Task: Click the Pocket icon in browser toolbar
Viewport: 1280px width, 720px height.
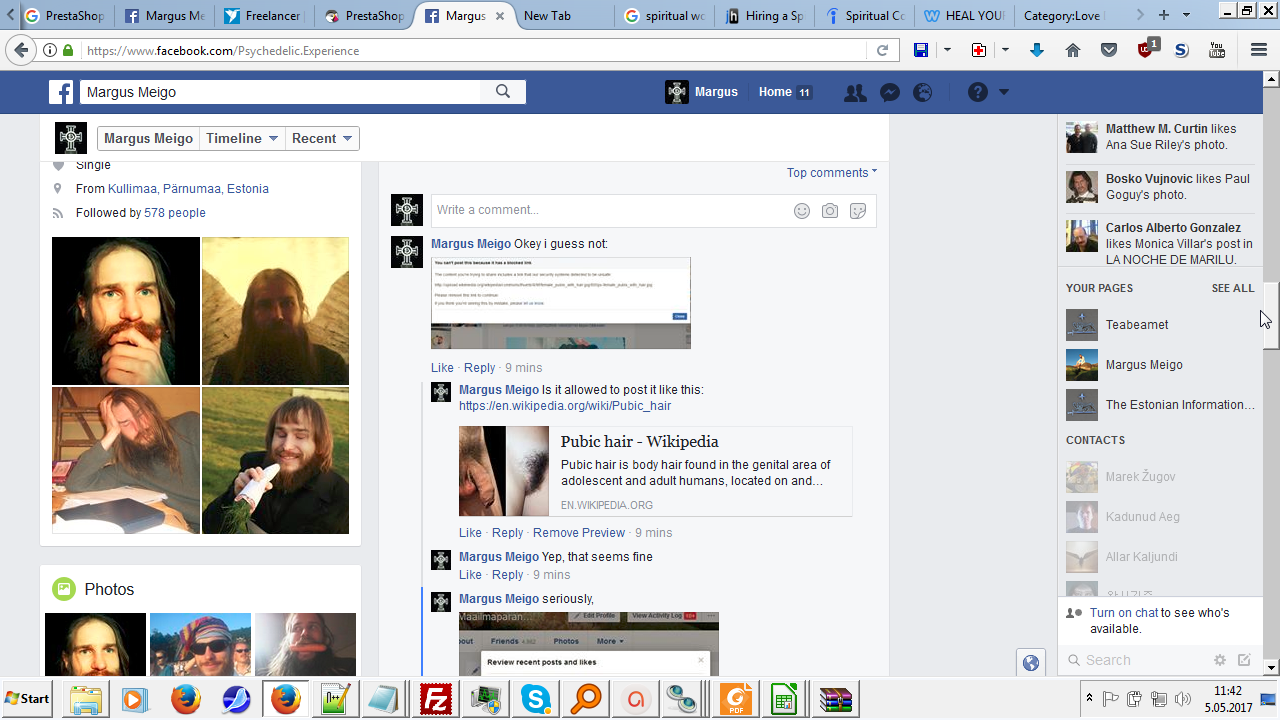Action: click(x=1109, y=50)
